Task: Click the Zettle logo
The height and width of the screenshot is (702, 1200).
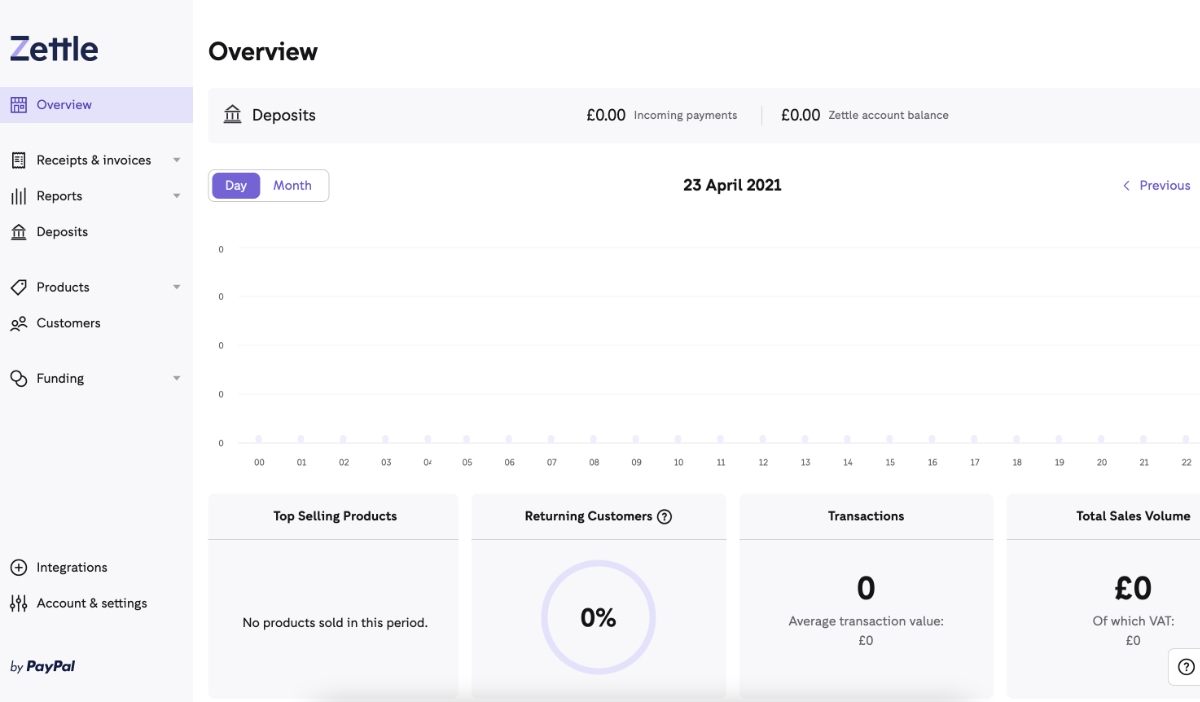Action: click(x=54, y=48)
